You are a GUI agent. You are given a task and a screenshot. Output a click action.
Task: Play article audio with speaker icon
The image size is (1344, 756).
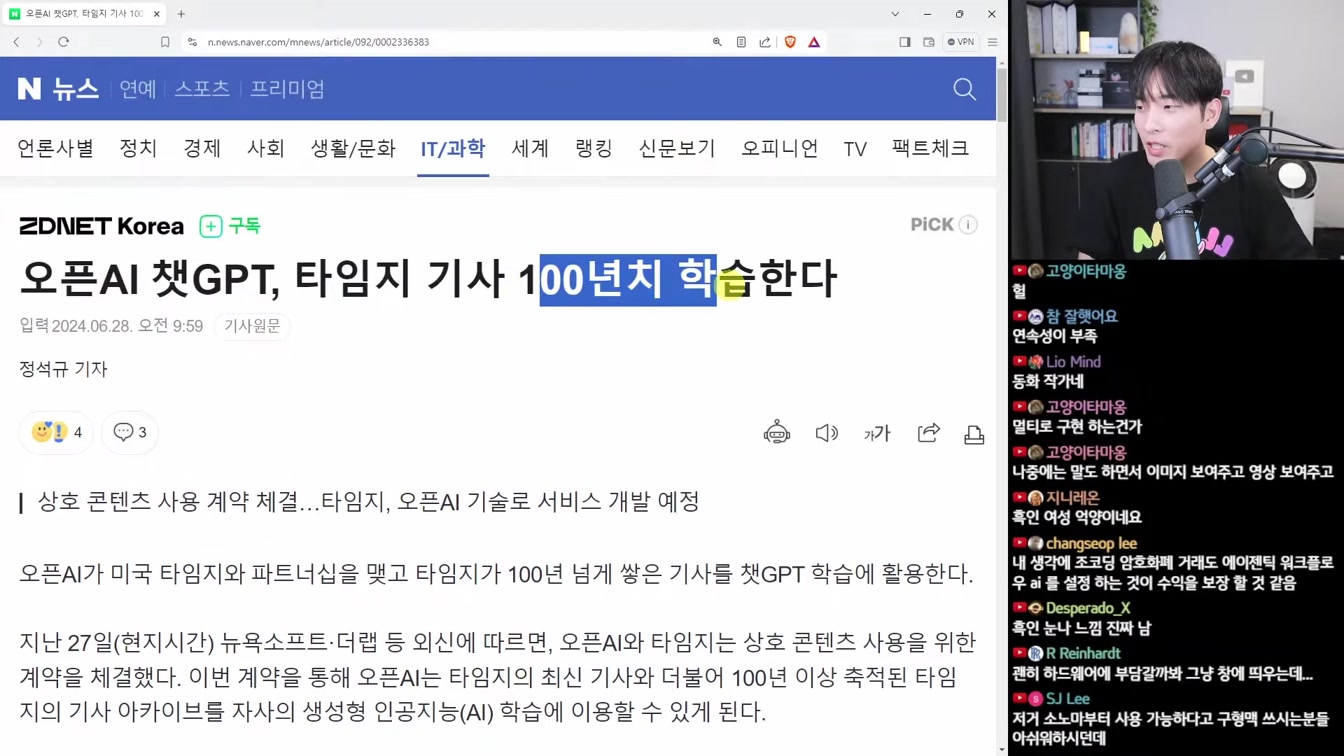pos(826,433)
